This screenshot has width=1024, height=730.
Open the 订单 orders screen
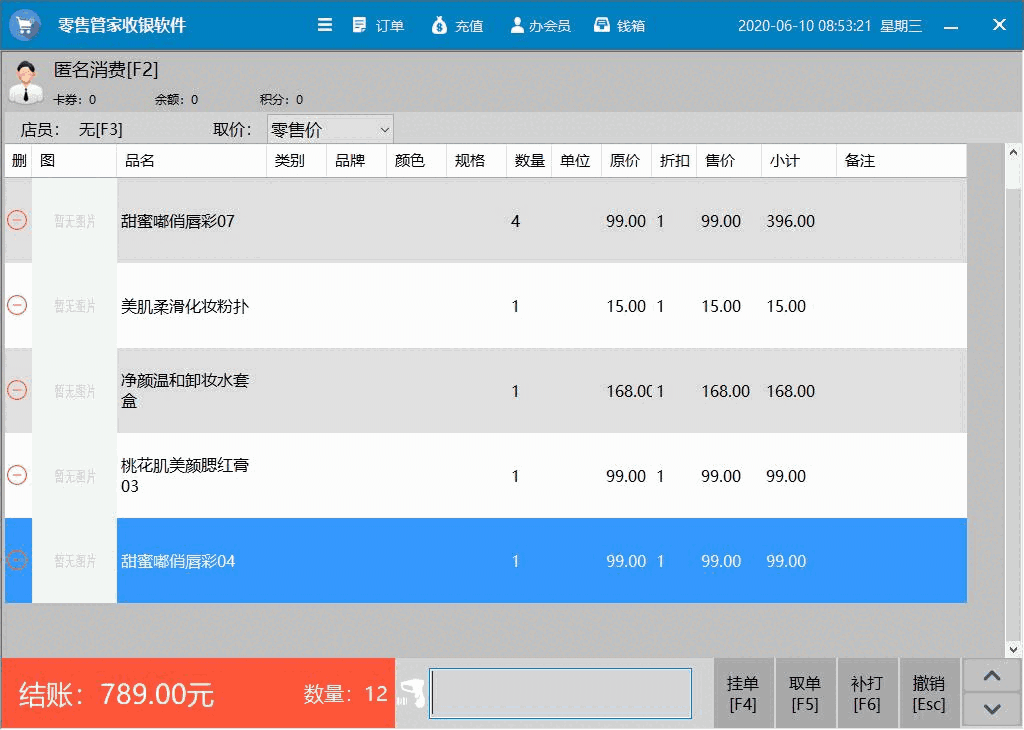(378, 25)
